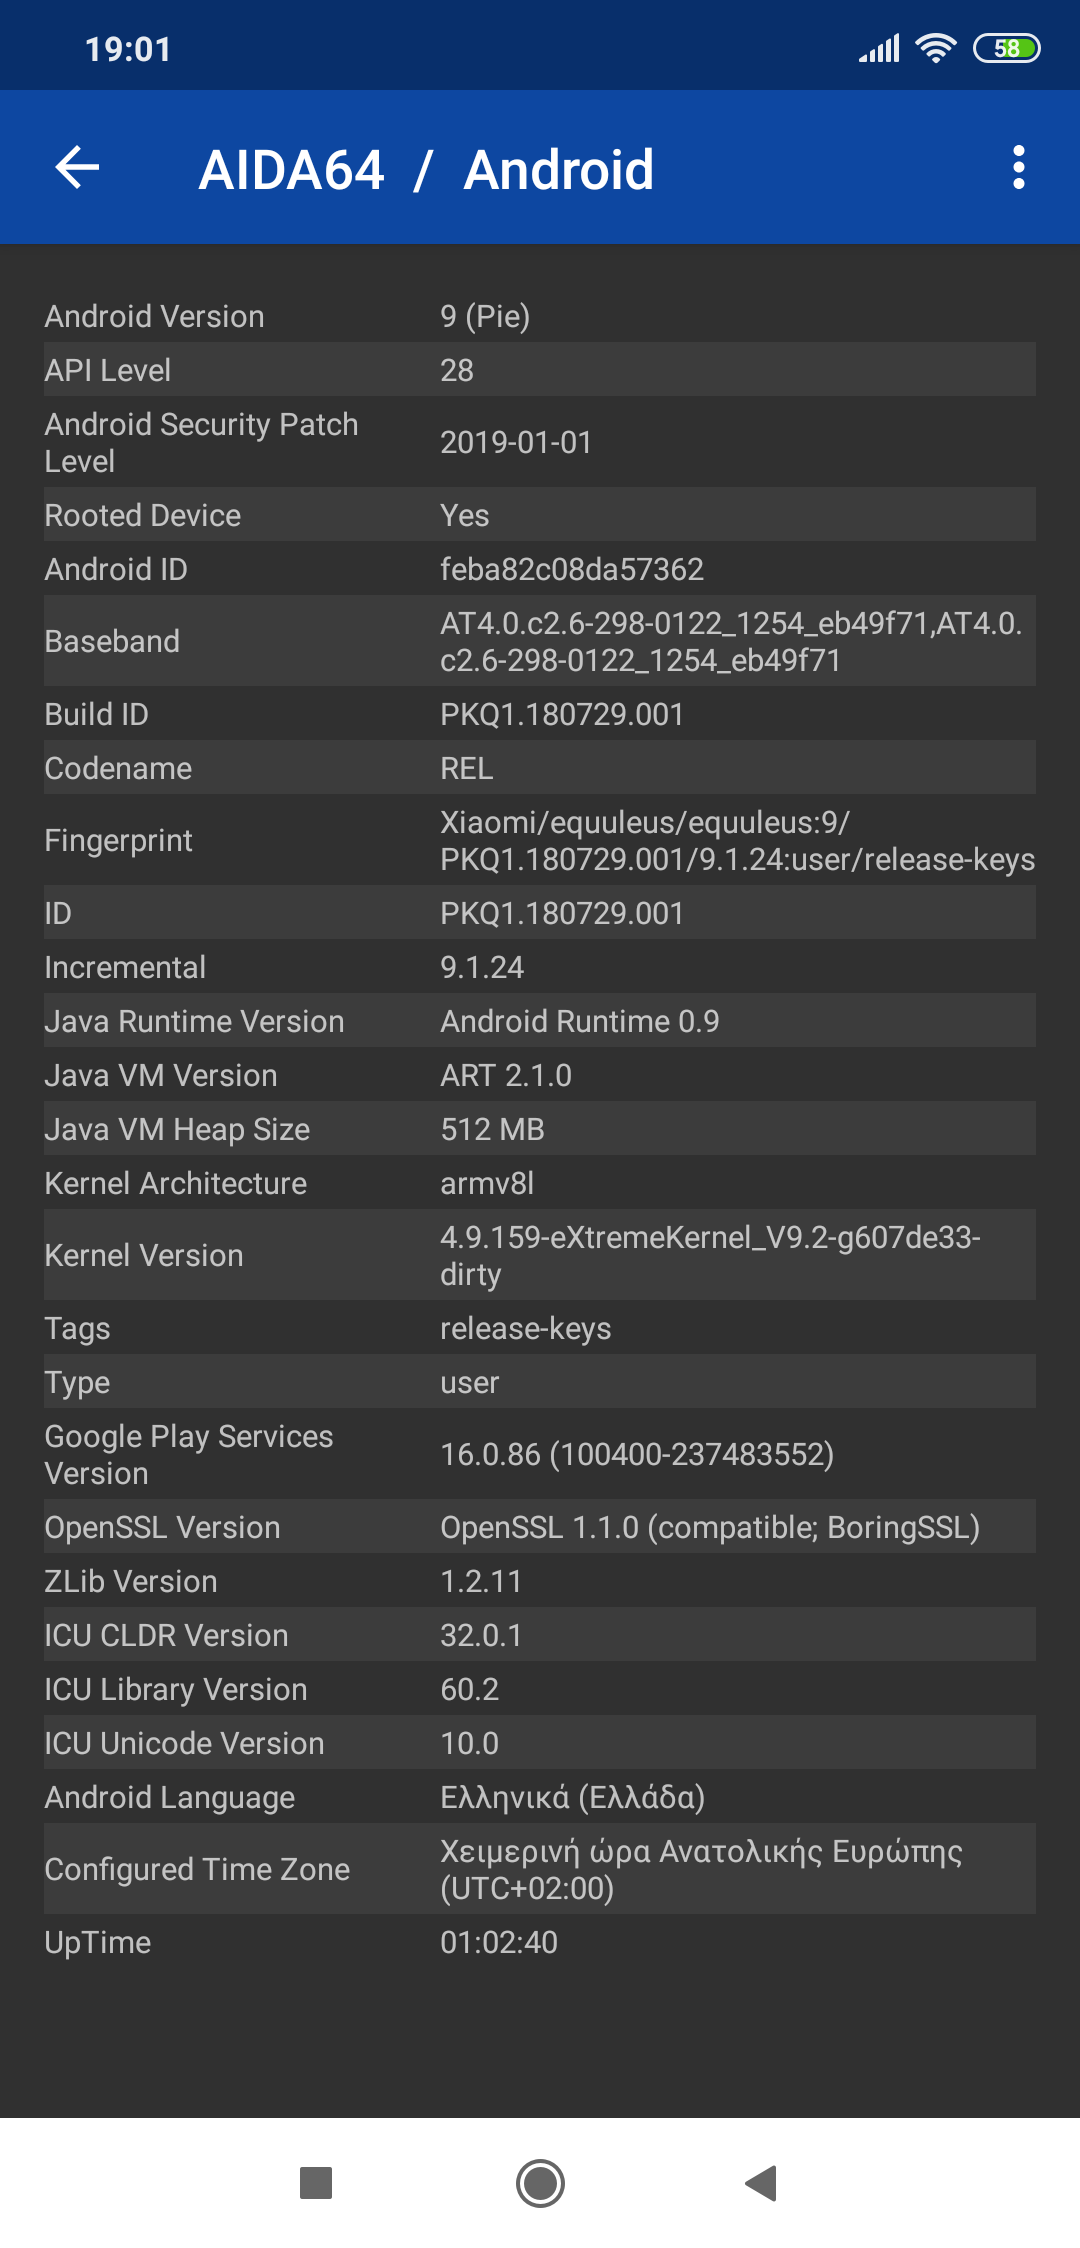Select the Android Version row

coord(540,316)
